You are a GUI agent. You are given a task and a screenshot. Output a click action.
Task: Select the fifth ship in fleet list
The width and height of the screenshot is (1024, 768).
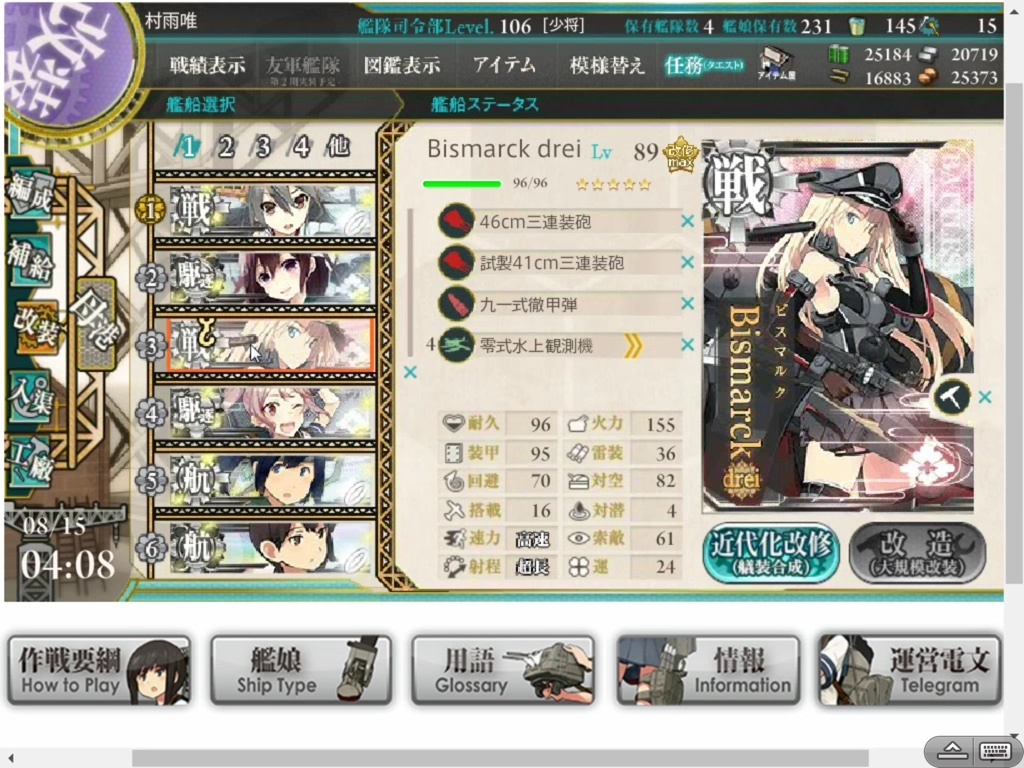pyautogui.click(x=270, y=480)
